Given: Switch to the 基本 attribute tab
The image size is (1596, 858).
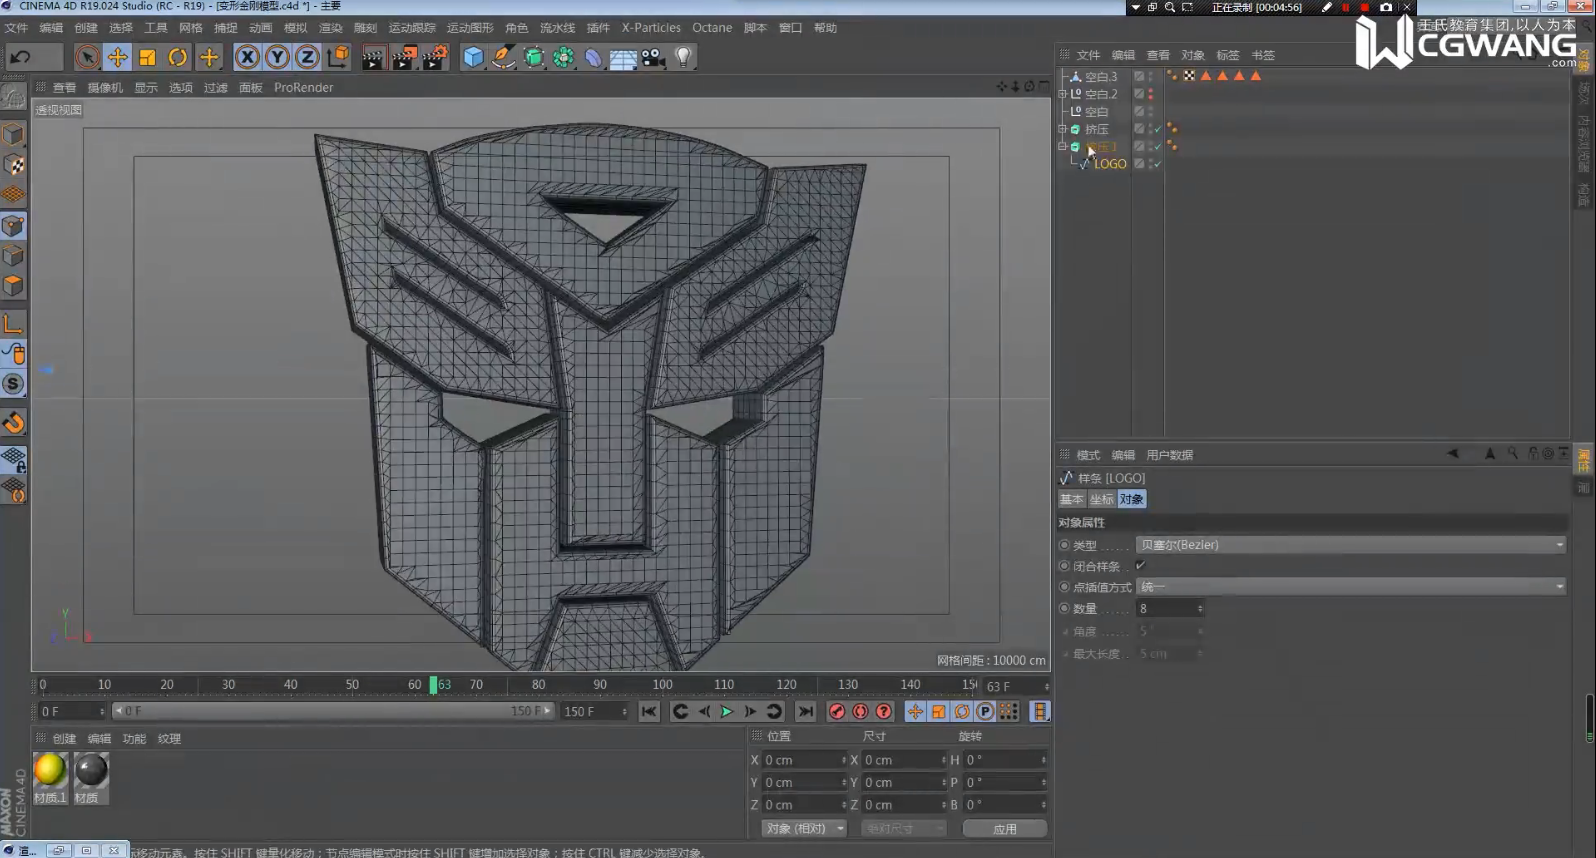Looking at the screenshot, I should point(1072,499).
